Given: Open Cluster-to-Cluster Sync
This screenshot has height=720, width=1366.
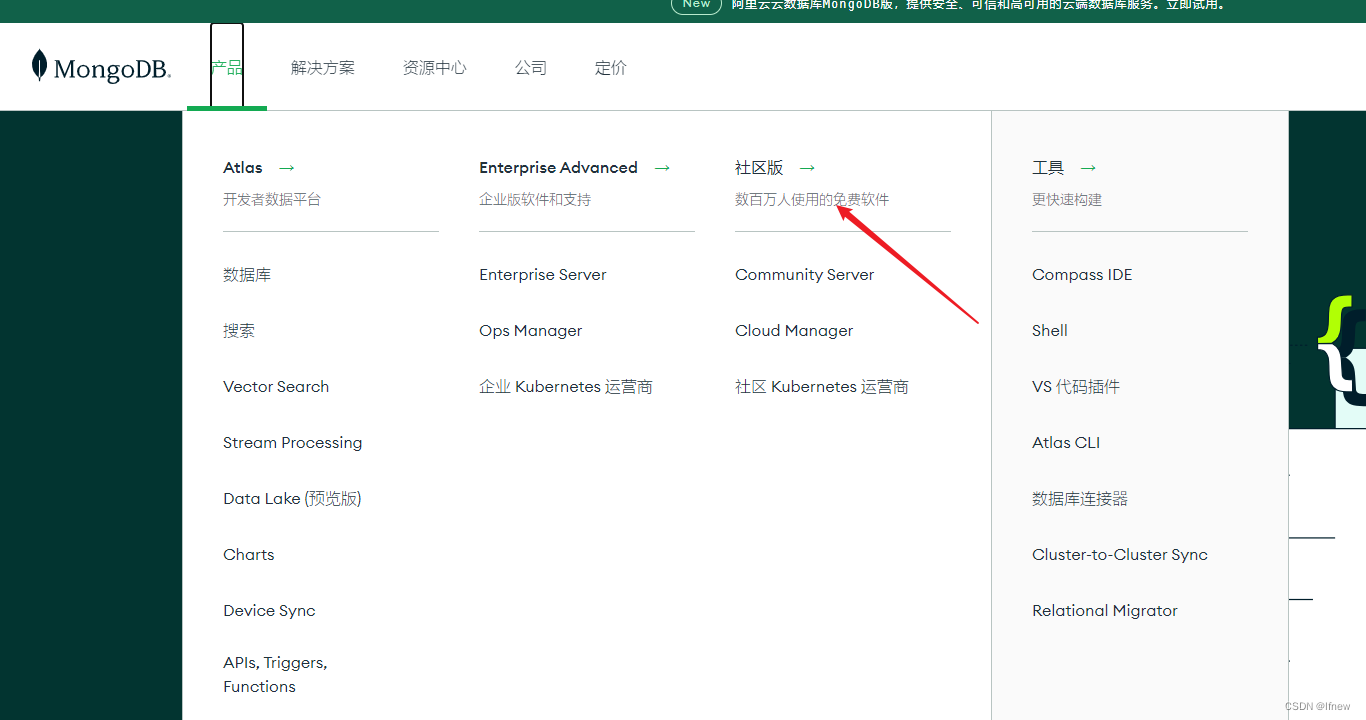Looking at the screenshot, I should tap(1120, 555).
